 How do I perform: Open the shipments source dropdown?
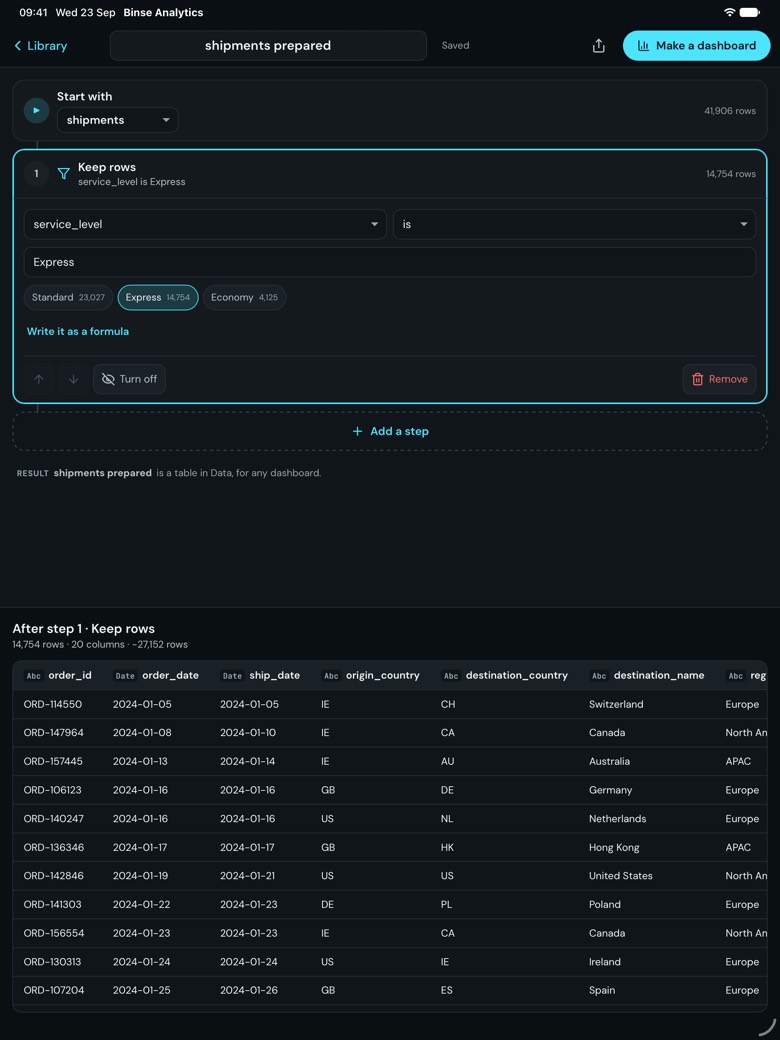(117, 120)
